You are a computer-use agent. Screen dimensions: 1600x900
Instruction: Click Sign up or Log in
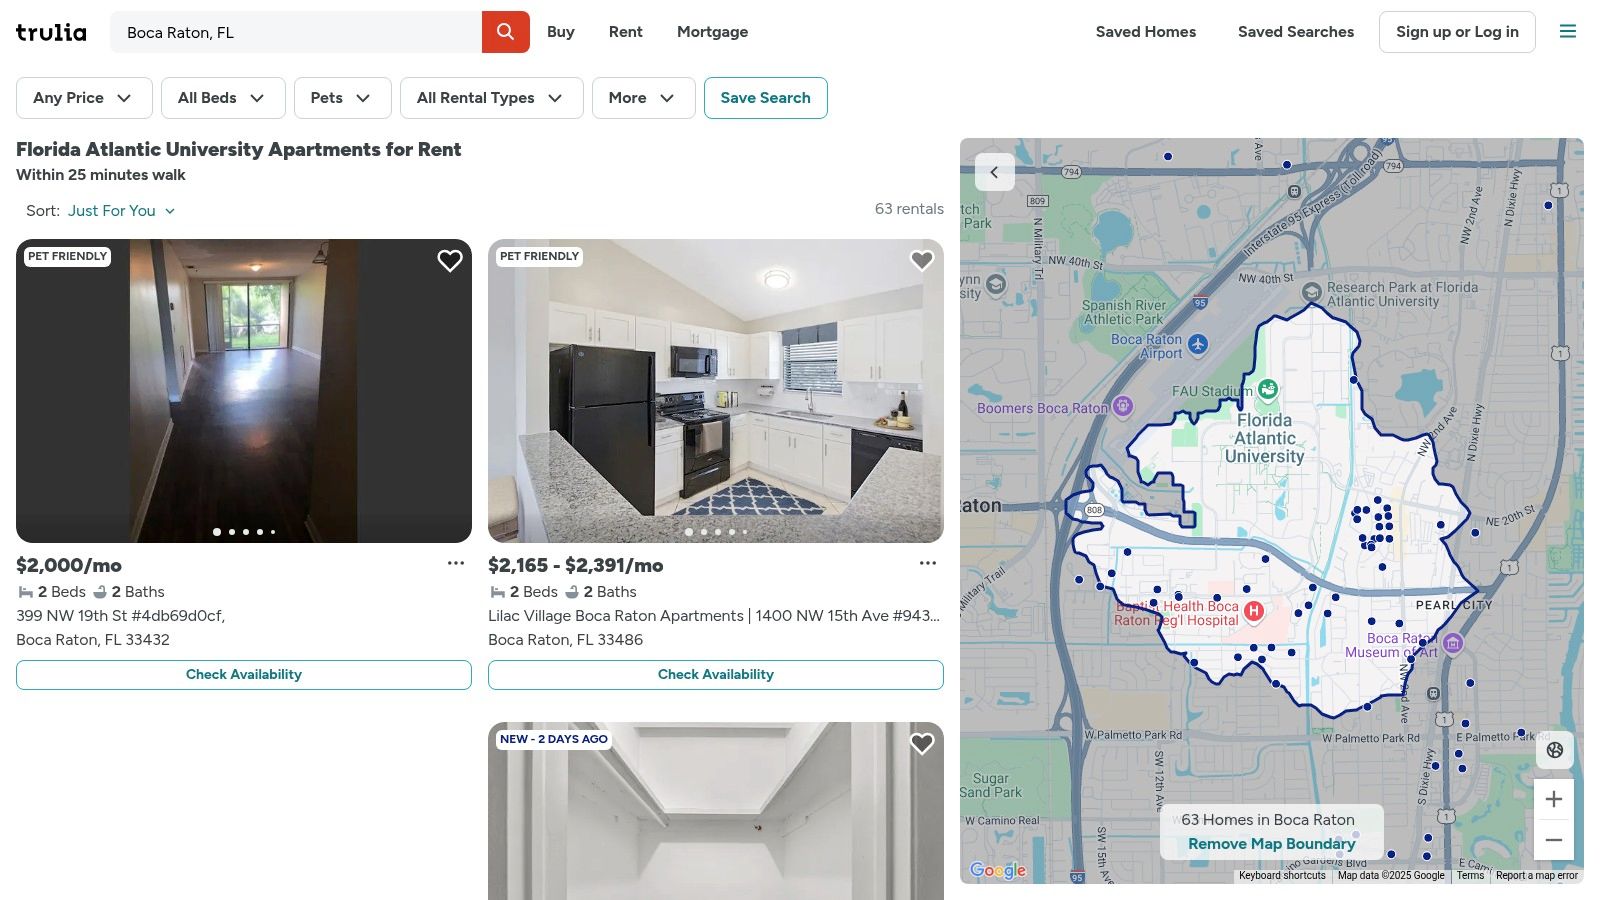coord(1457,32)
